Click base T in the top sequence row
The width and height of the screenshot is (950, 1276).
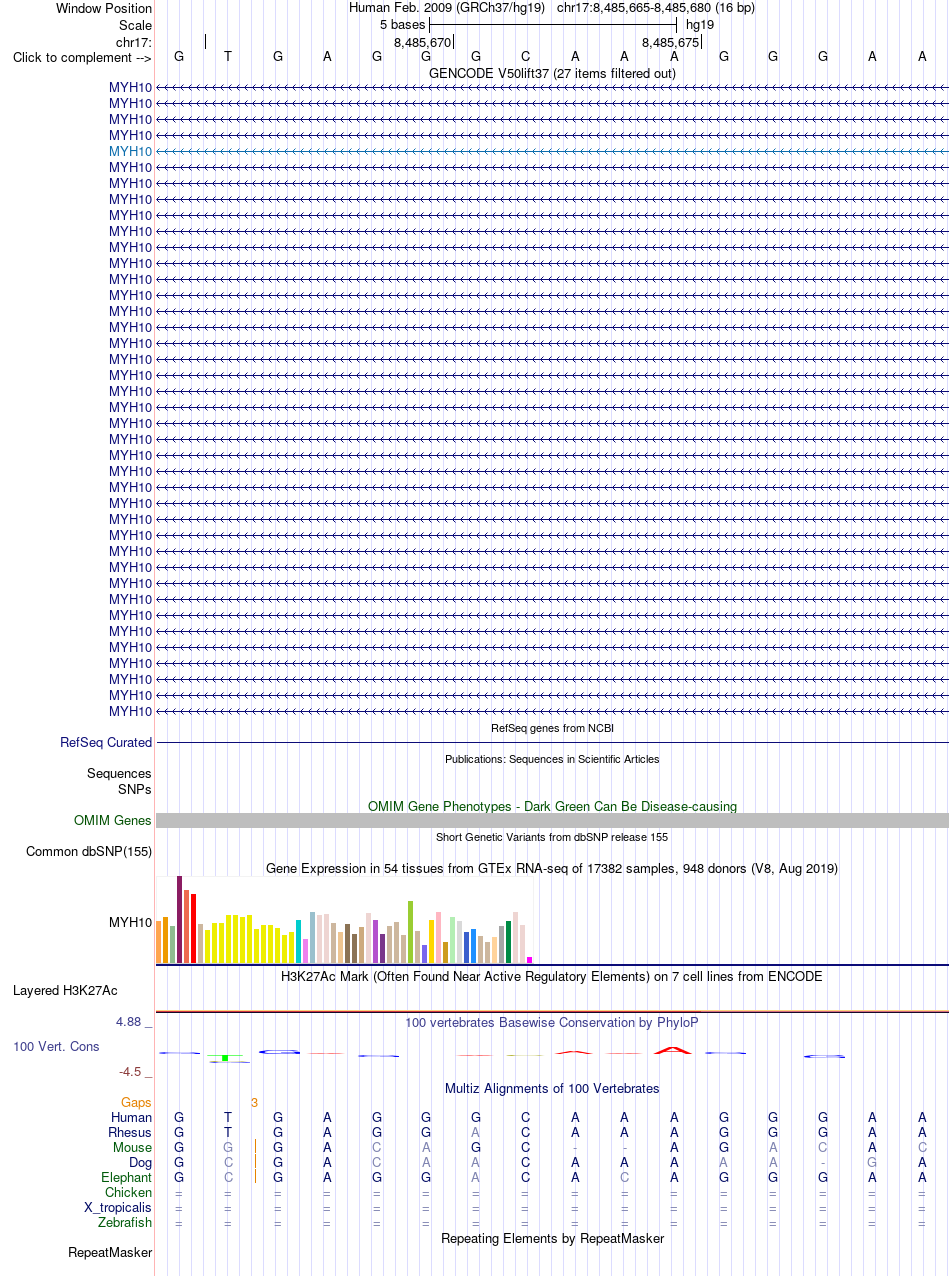pos(228,57)
